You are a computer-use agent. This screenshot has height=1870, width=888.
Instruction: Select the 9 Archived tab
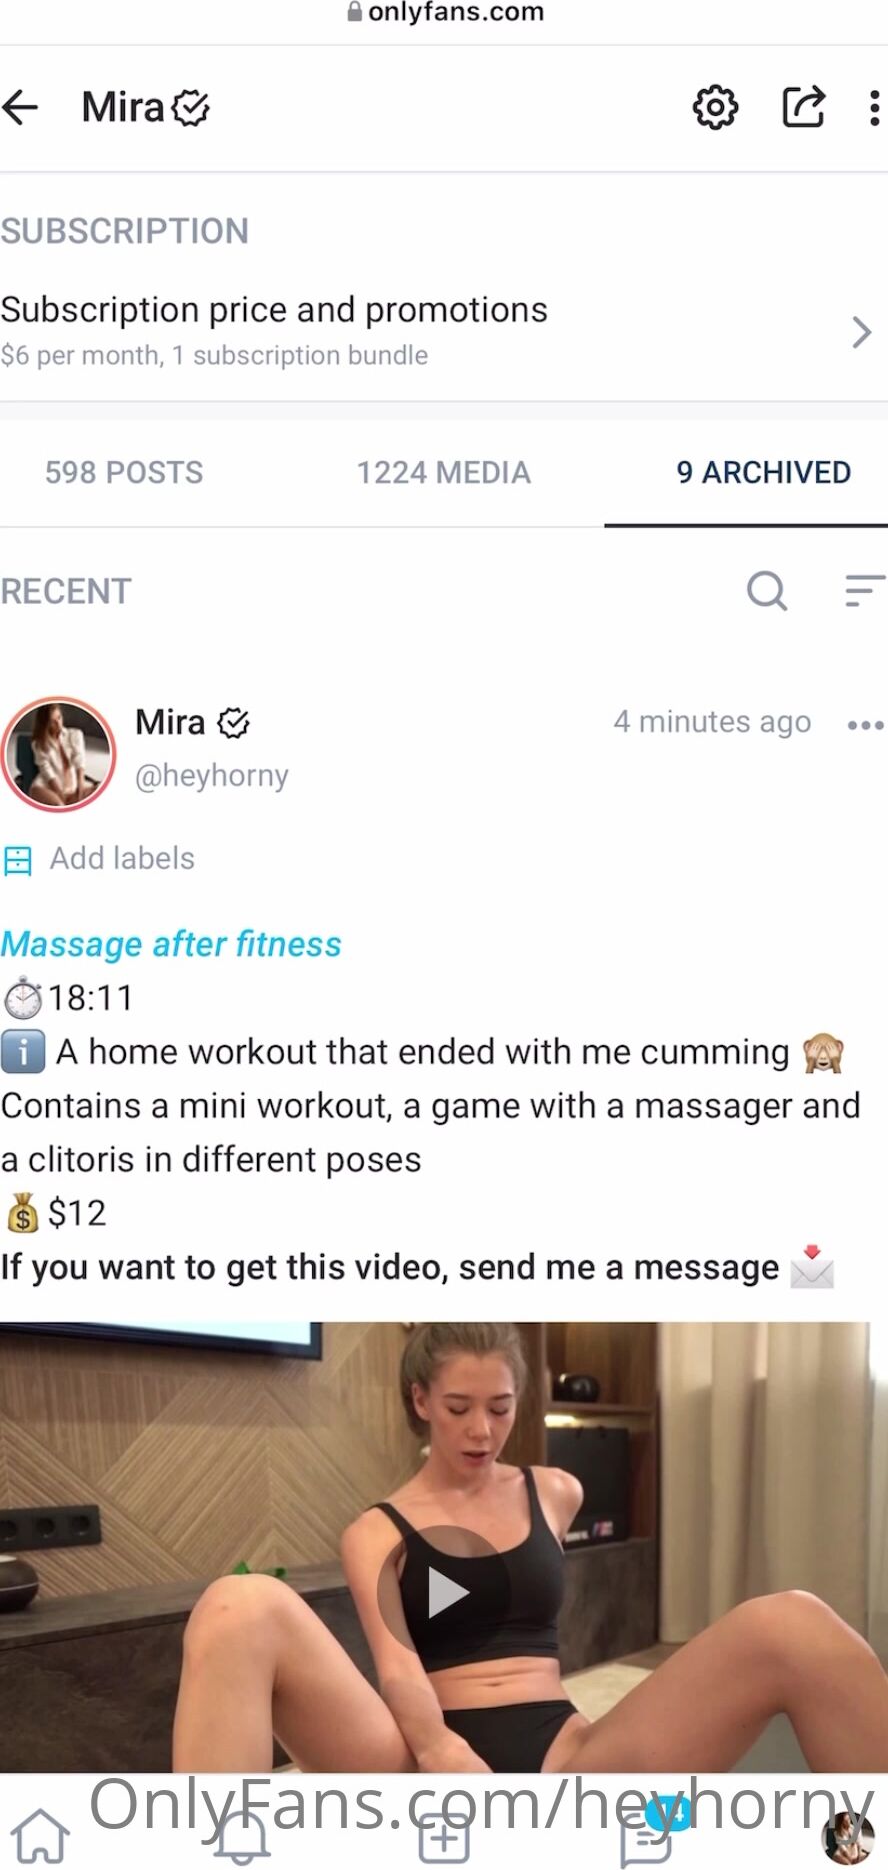pyautogui.click(x=764, y=472)
